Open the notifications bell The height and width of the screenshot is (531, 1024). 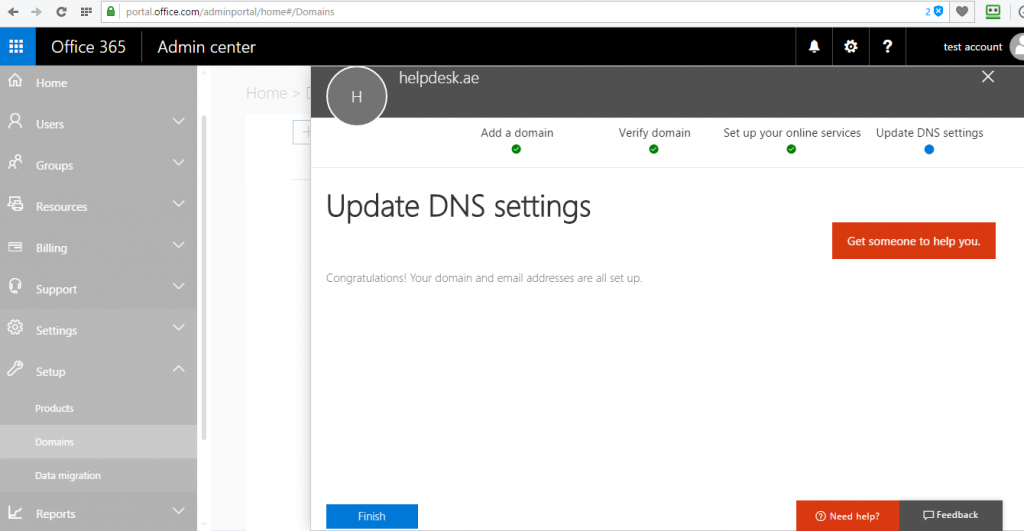(814, 46)
